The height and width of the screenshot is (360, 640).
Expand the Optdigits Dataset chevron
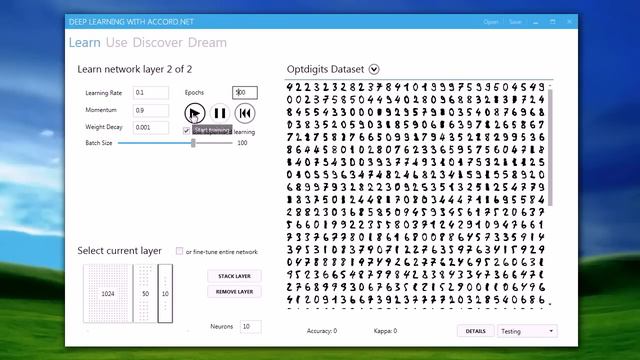pos(374,69)
